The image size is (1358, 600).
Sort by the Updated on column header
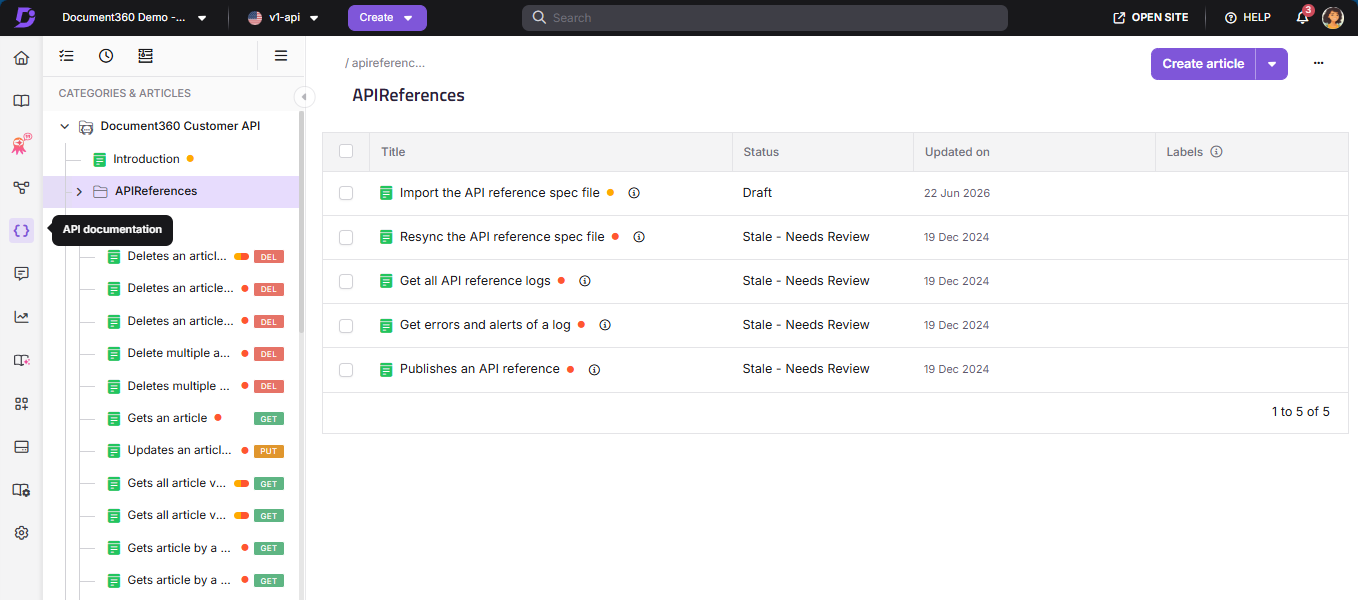click(957, 152)
